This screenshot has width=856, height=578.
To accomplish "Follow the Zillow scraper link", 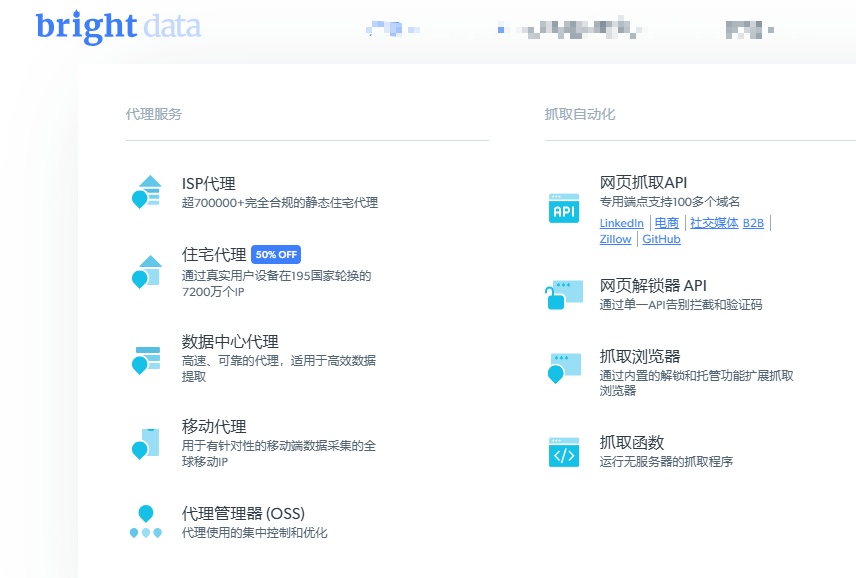I will point(615,239).
